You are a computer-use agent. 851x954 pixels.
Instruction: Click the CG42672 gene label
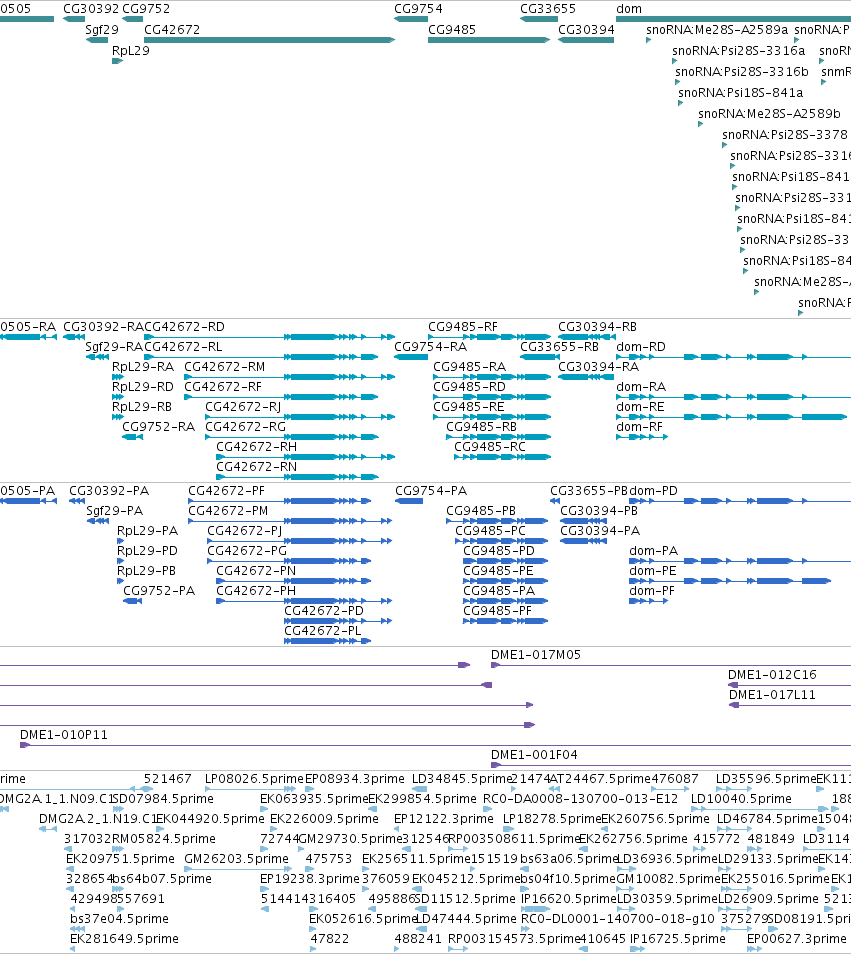click(x=172, y=30)
